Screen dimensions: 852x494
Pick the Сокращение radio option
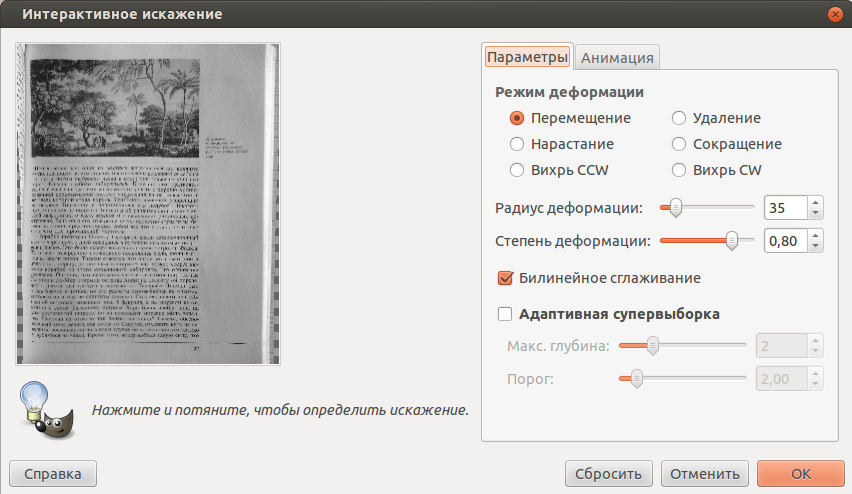tap(679, 144)
